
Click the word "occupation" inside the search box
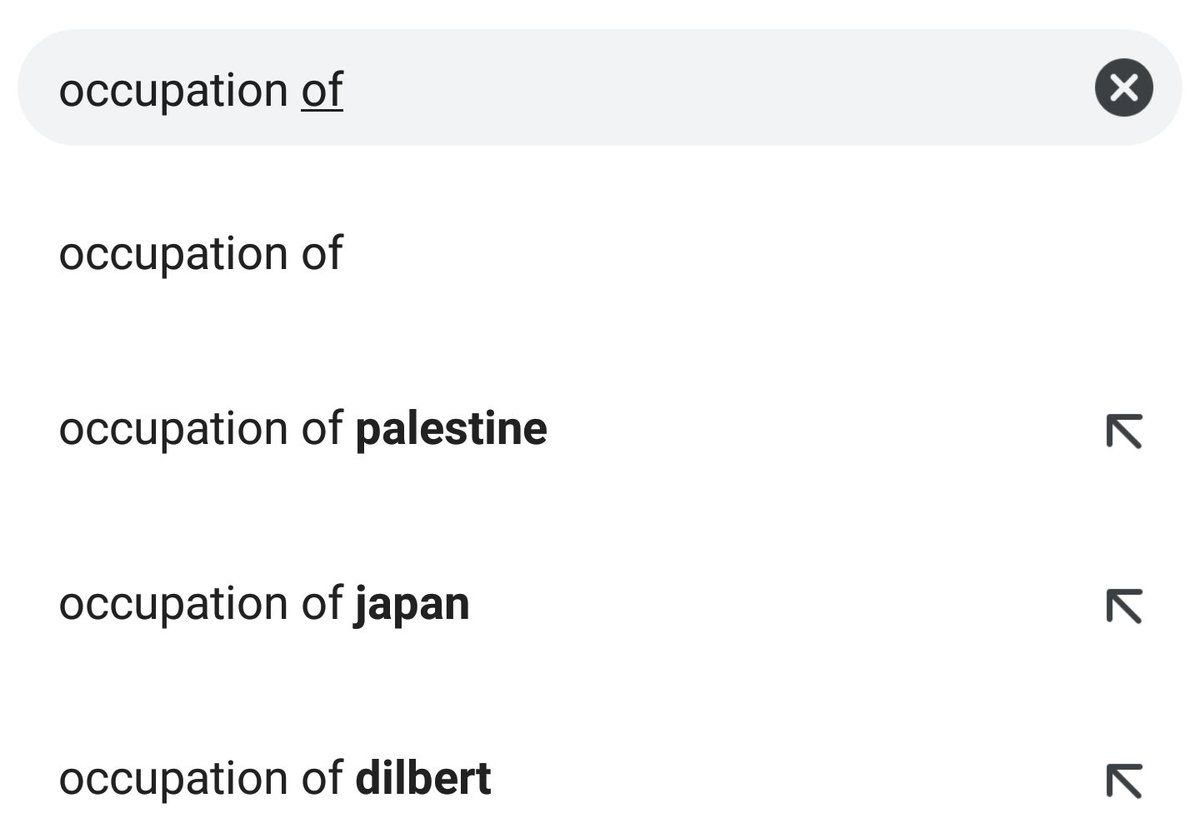point(173,91)
